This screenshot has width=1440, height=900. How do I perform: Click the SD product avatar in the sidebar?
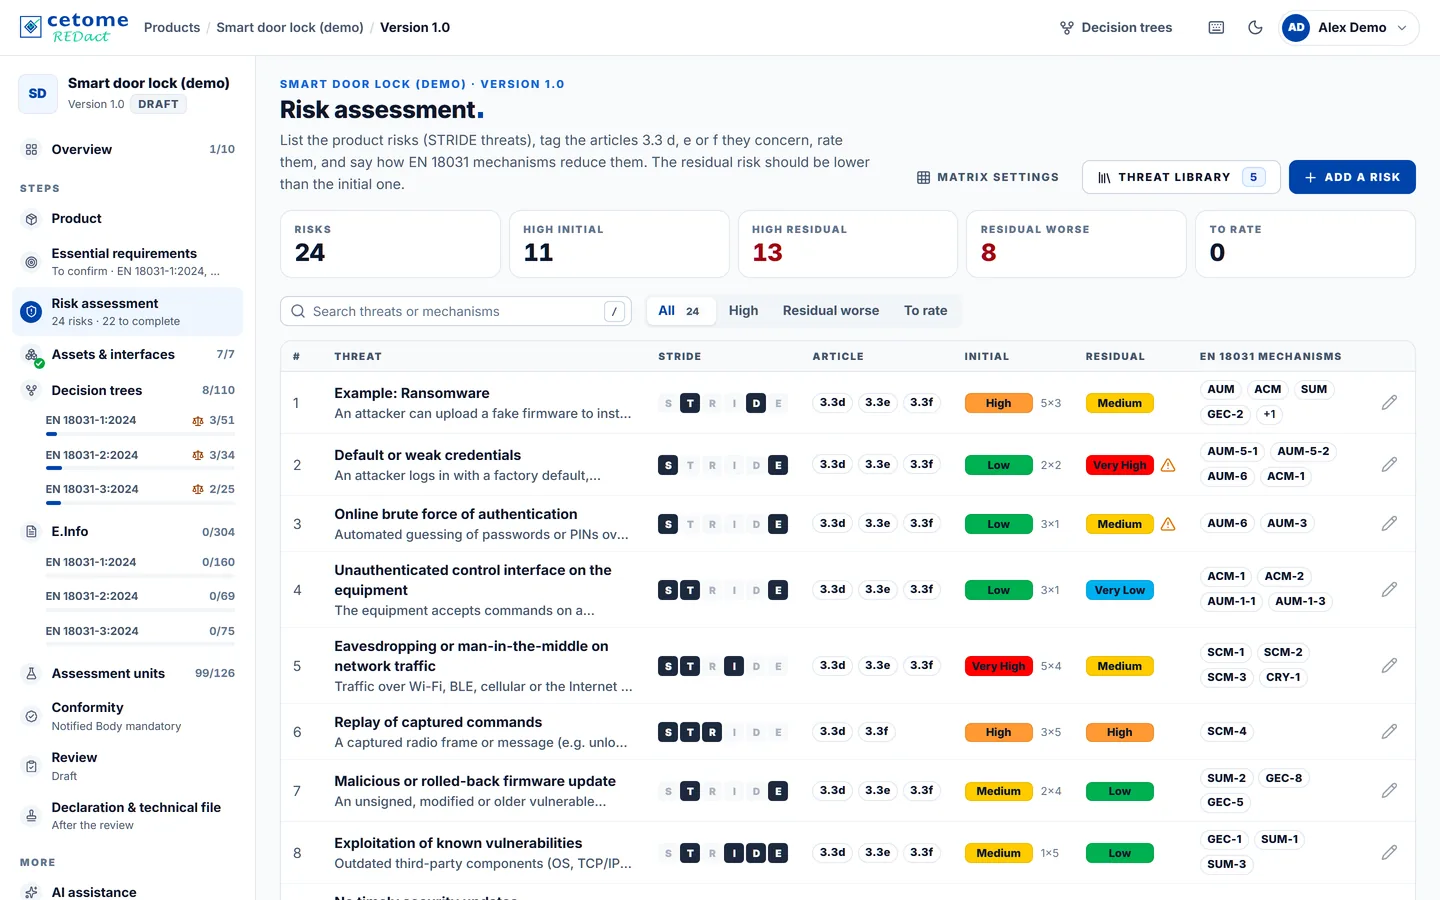point(37,94)
